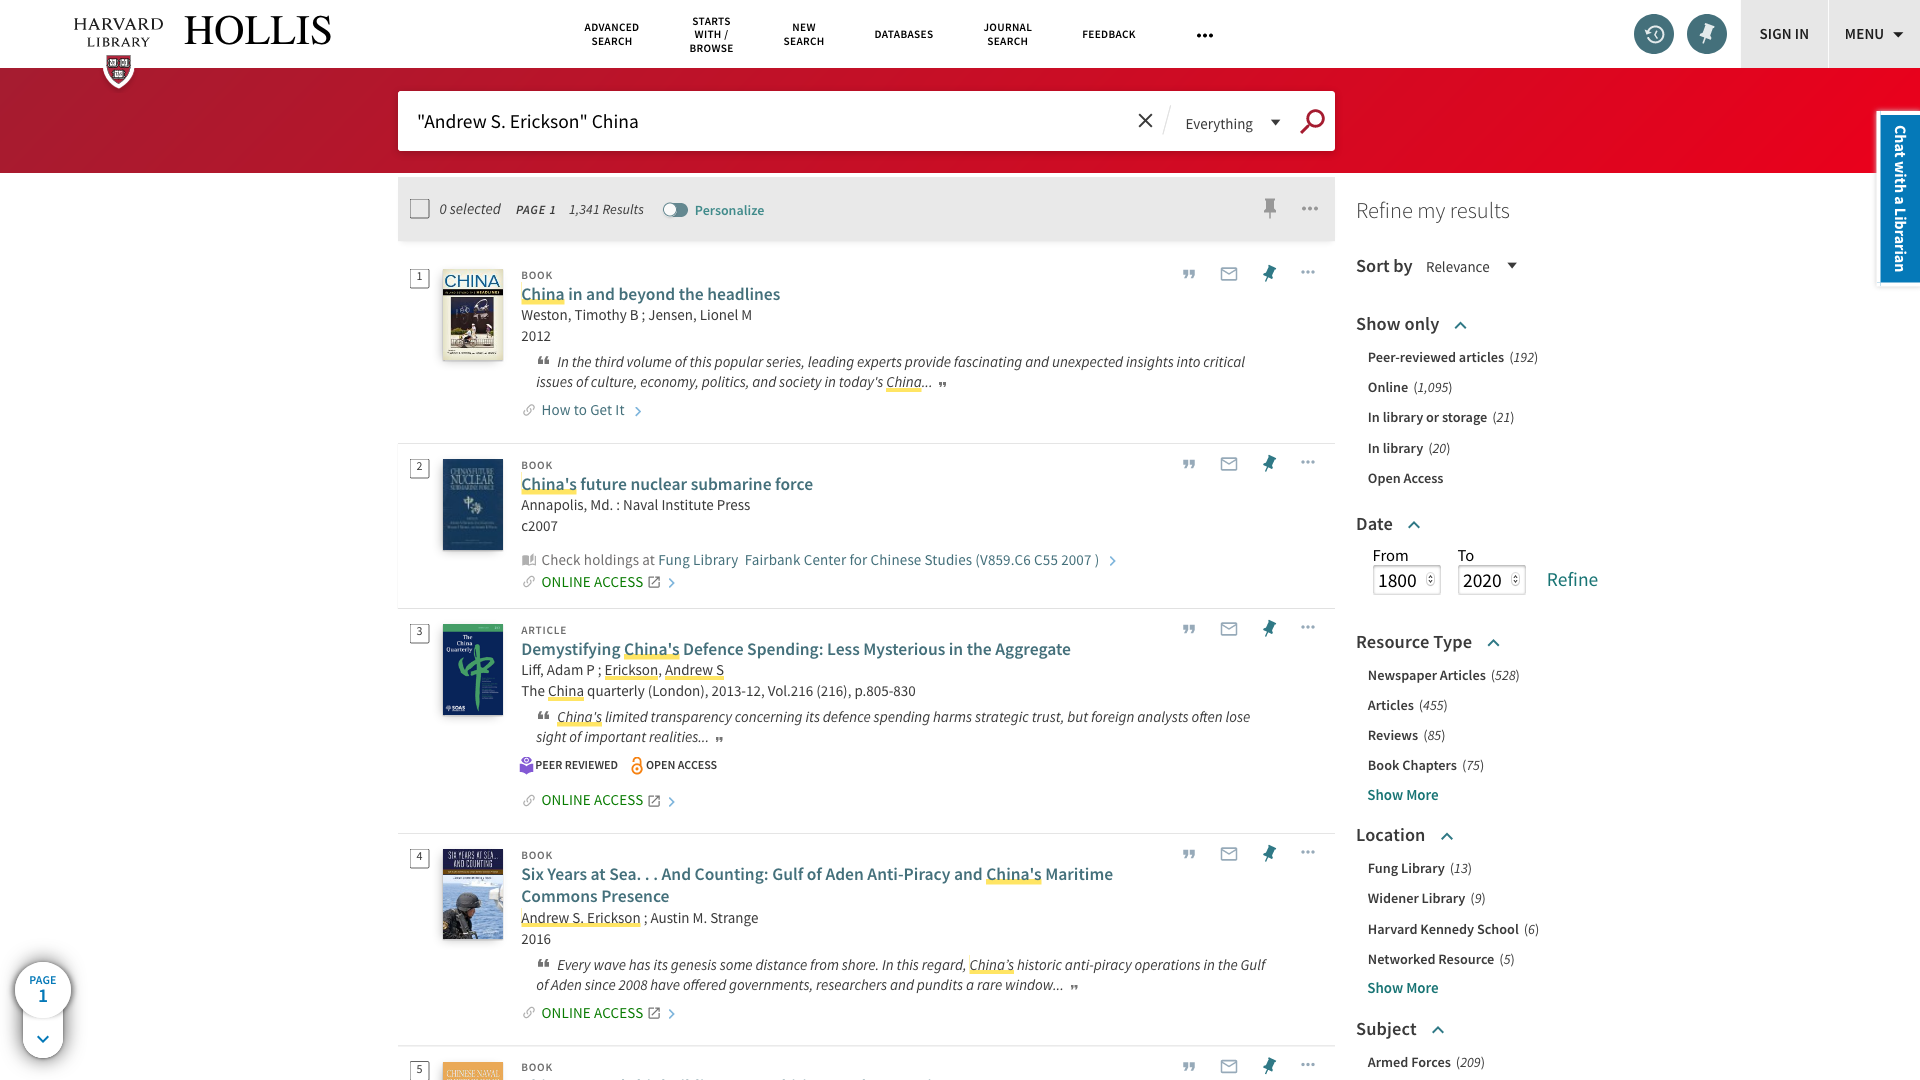The image size is (1920, 1080).
Task: Collapse the Resource Type facet
Action: pyautogui.click(x=1494, y=643)
